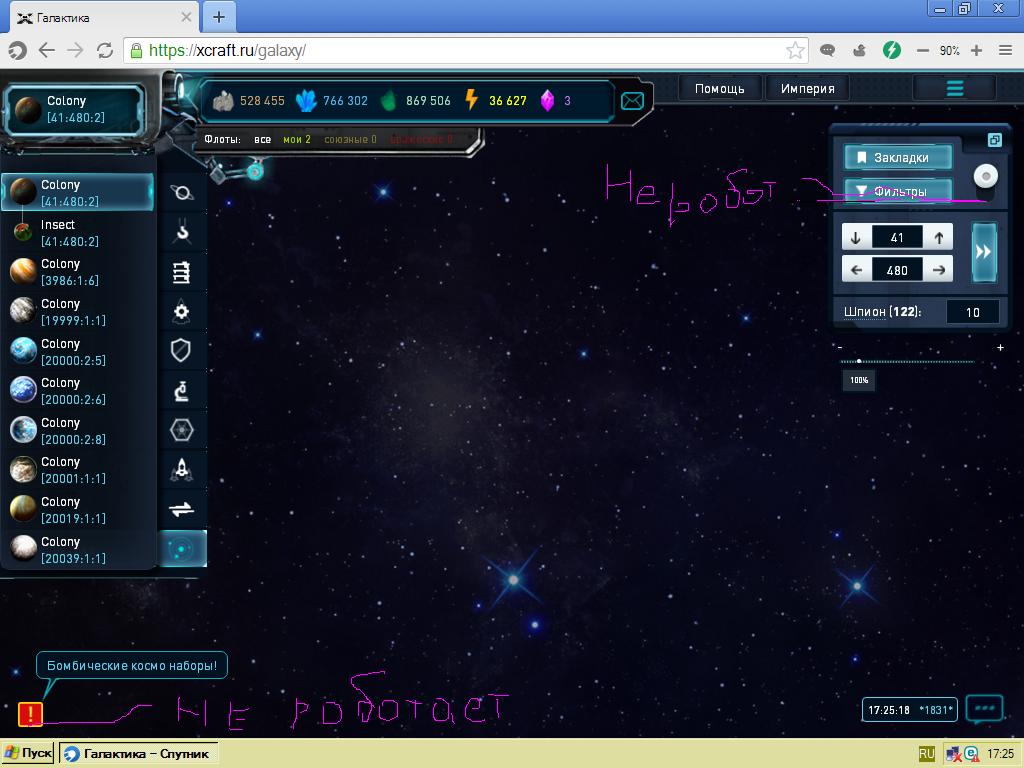The height and width of the screenshot is (768, 1024).
Task: Expand the Фильтры filter panel
Action: tap(898, 191)
